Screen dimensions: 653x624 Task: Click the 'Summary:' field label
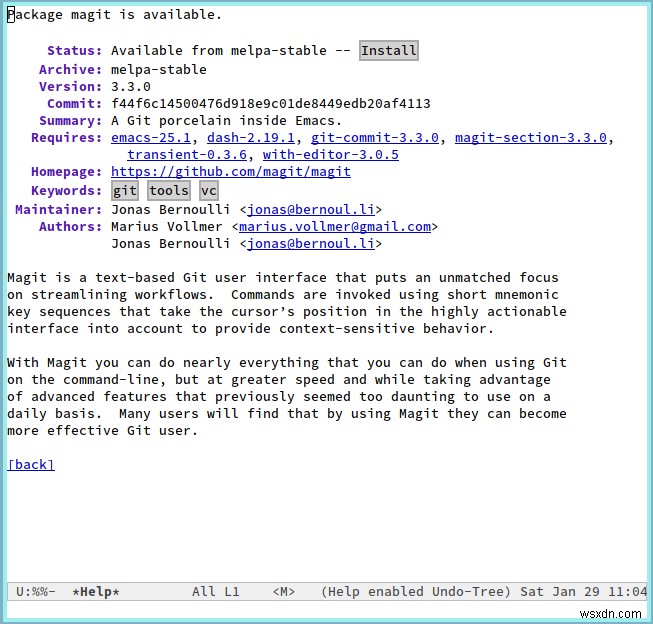pos(70,120)
